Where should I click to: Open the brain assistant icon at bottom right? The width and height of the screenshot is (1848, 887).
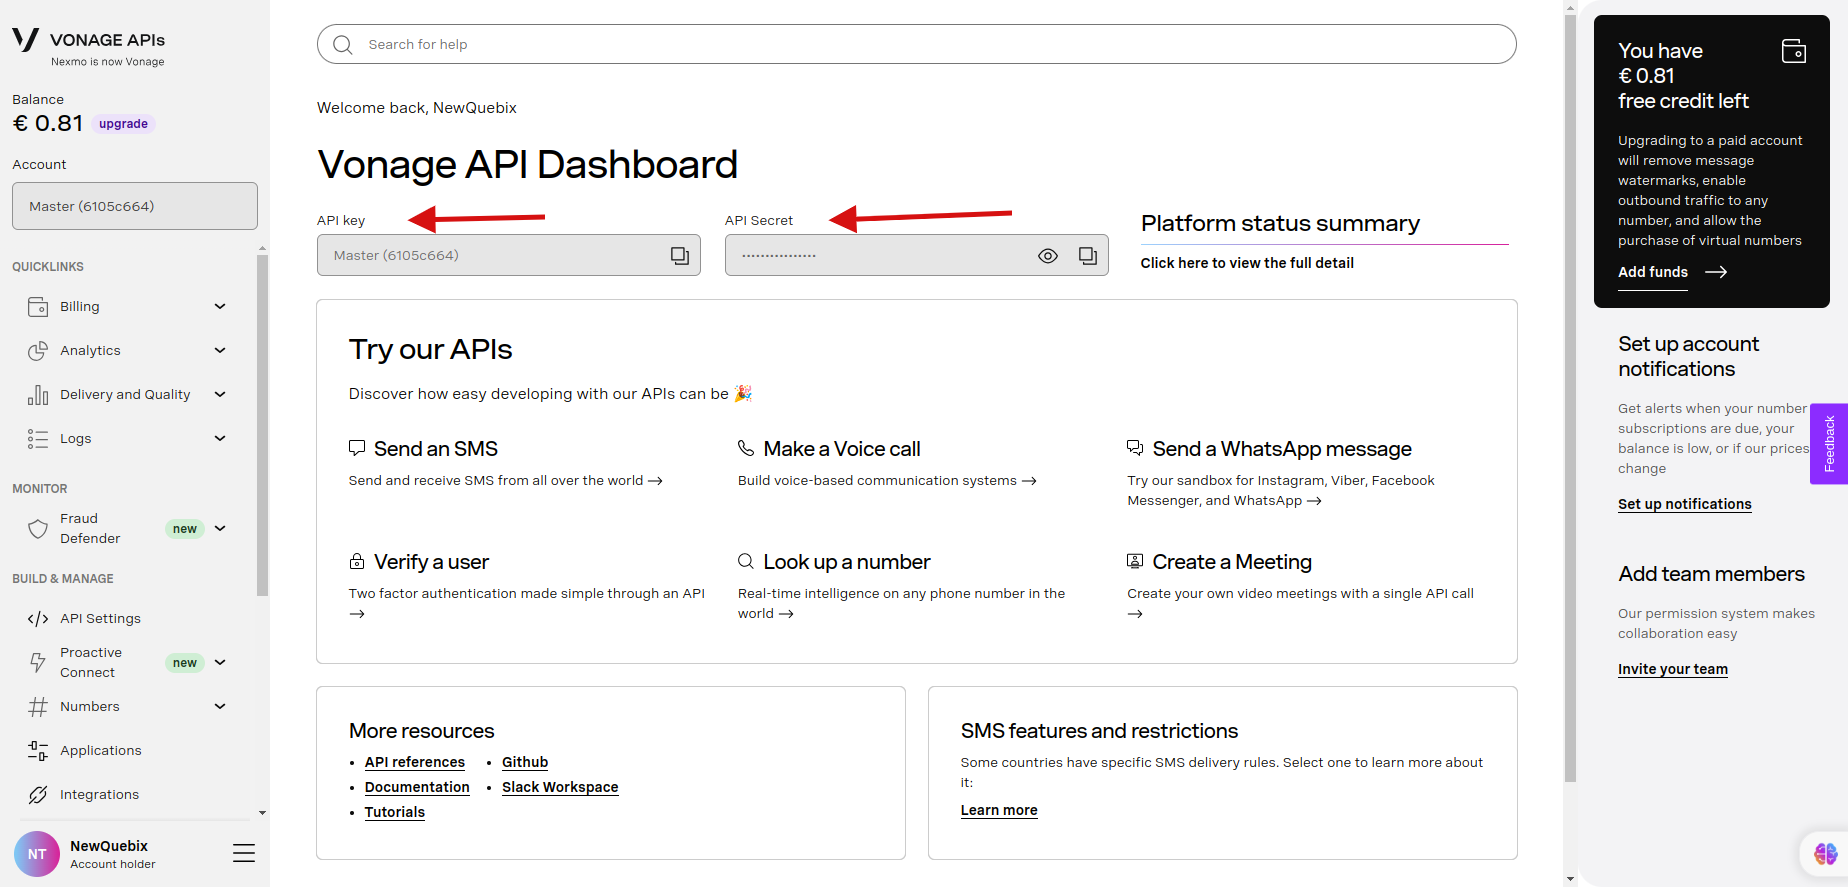(1826, 853)
